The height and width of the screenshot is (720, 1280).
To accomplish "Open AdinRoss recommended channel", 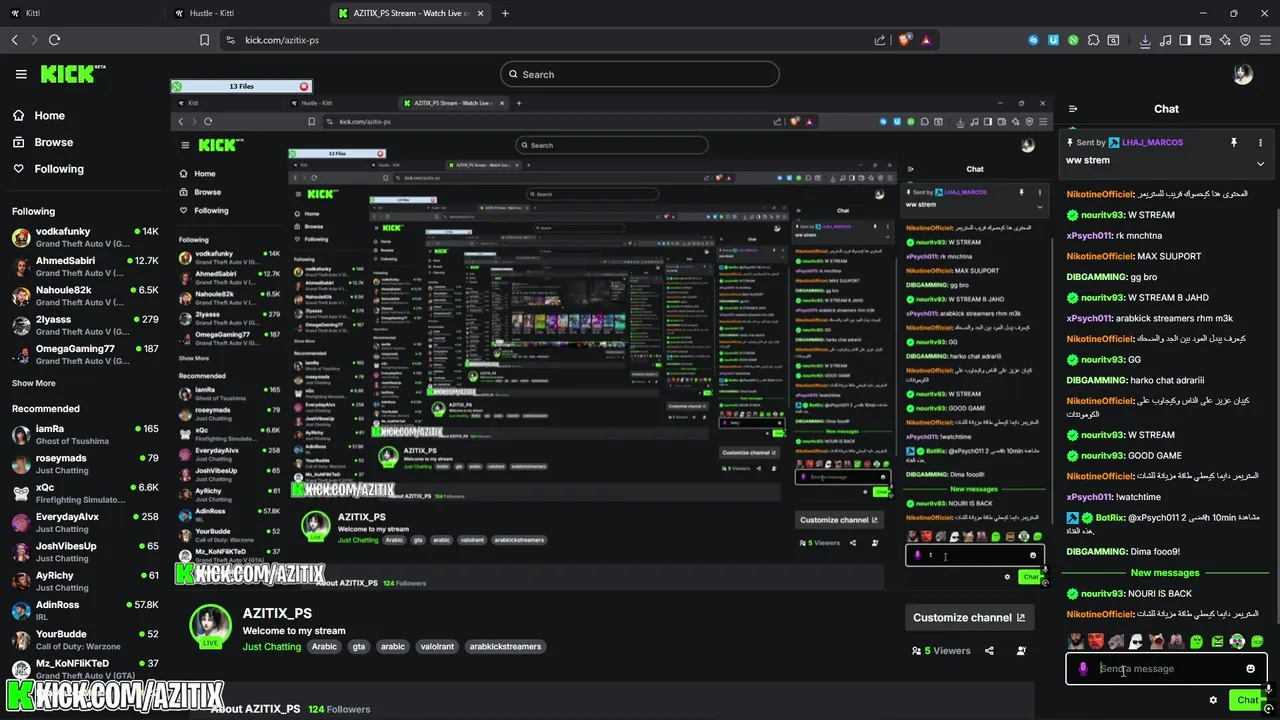I will 85,610.
